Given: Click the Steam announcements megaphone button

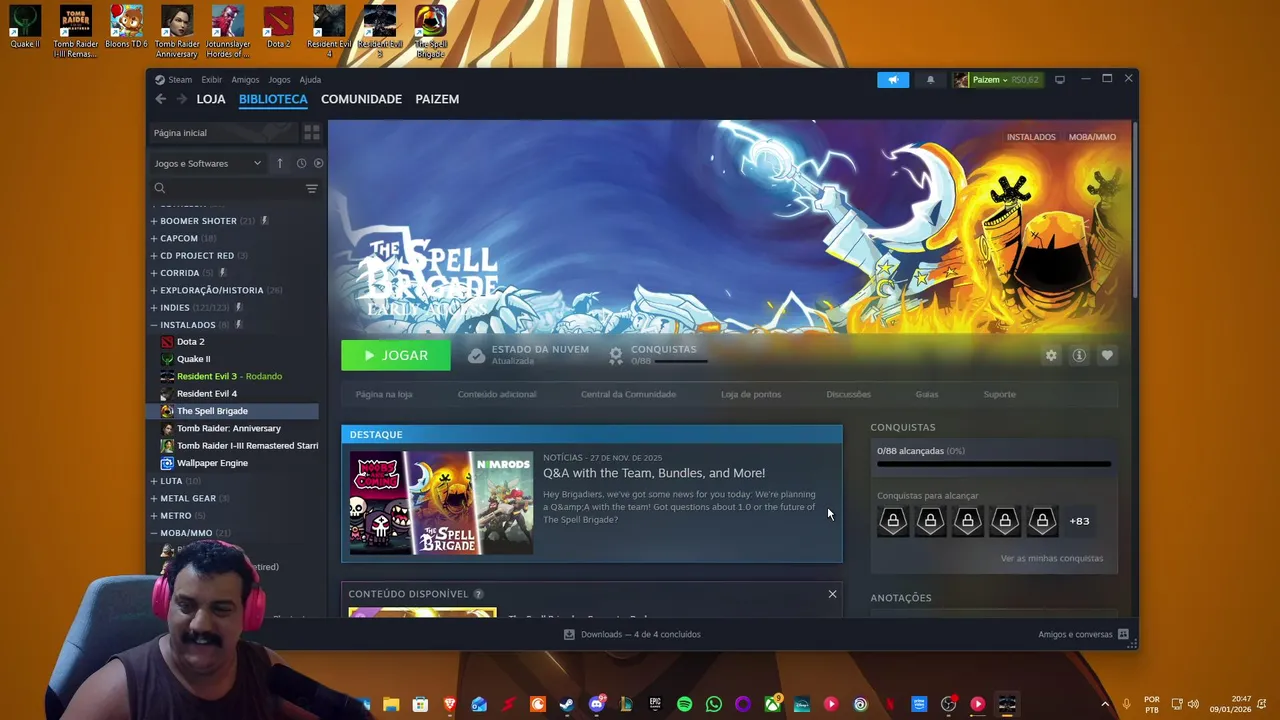Looking at the screenshot, I should click(893, 80).
